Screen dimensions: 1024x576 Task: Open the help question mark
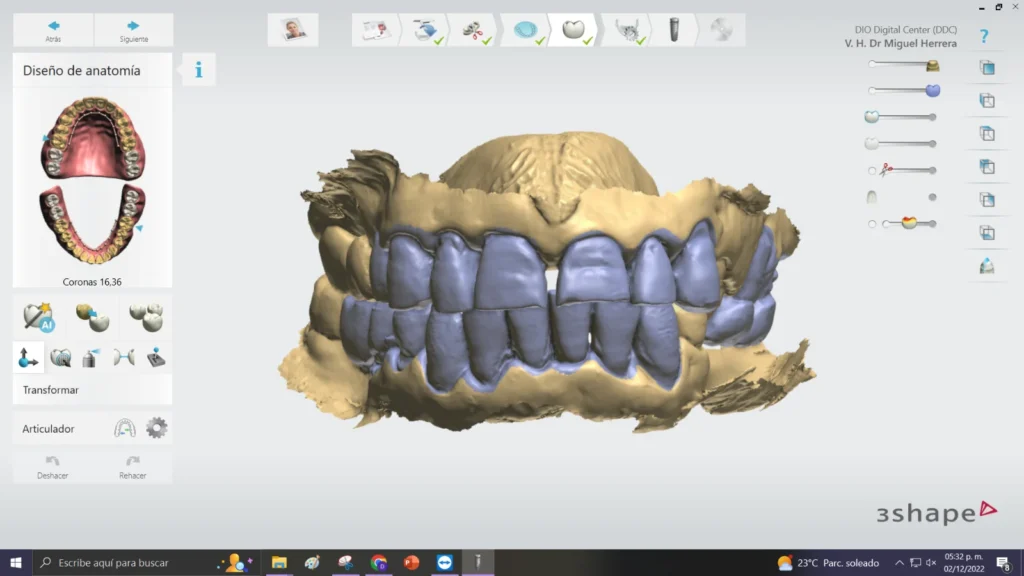984,36
